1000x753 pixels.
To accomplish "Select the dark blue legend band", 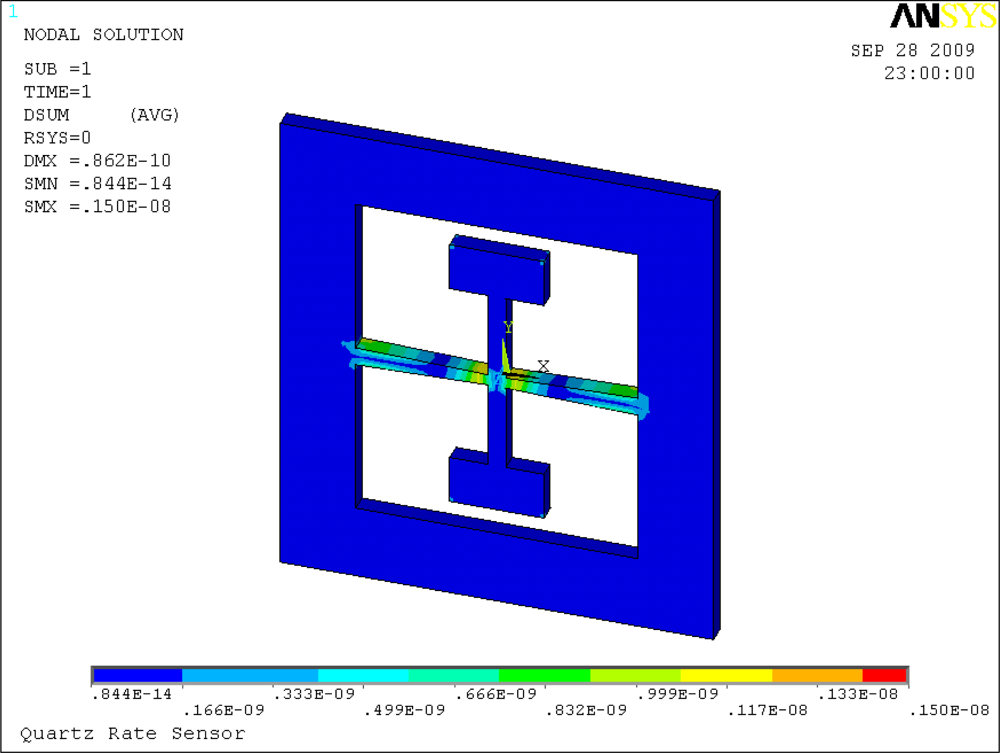I will point(138,675).
